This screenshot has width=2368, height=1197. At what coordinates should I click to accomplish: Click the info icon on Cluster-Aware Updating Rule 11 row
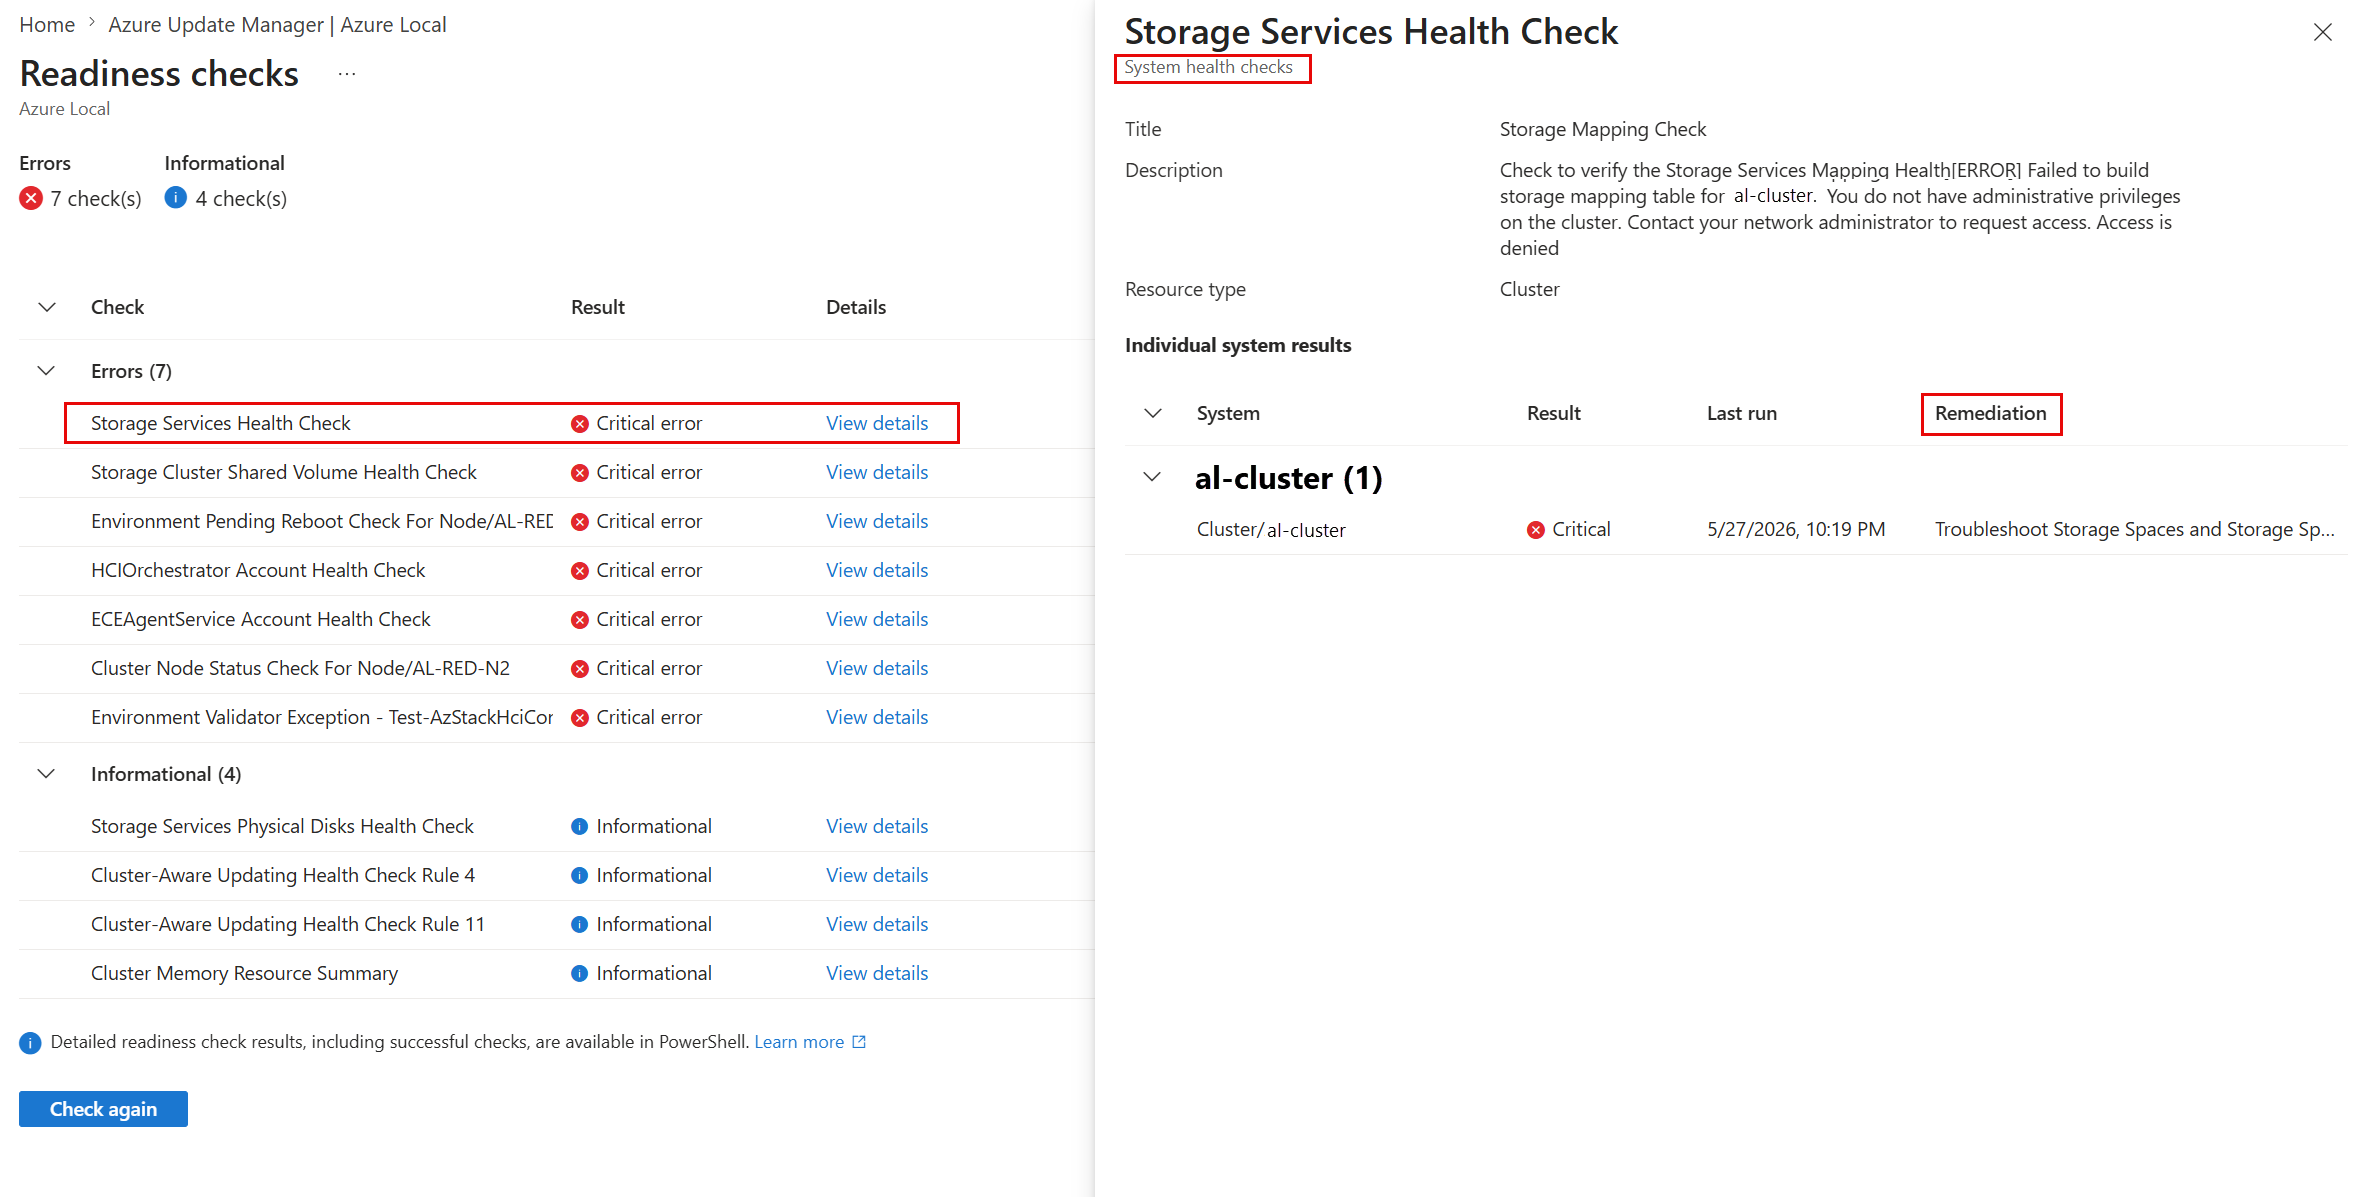580,924
